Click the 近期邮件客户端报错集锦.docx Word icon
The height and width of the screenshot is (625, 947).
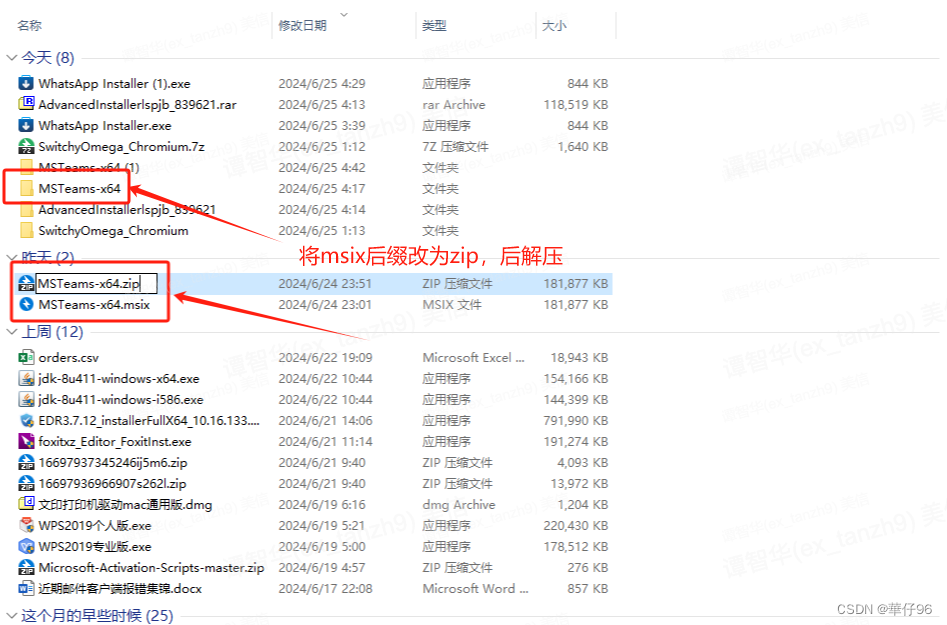(26, 588)
